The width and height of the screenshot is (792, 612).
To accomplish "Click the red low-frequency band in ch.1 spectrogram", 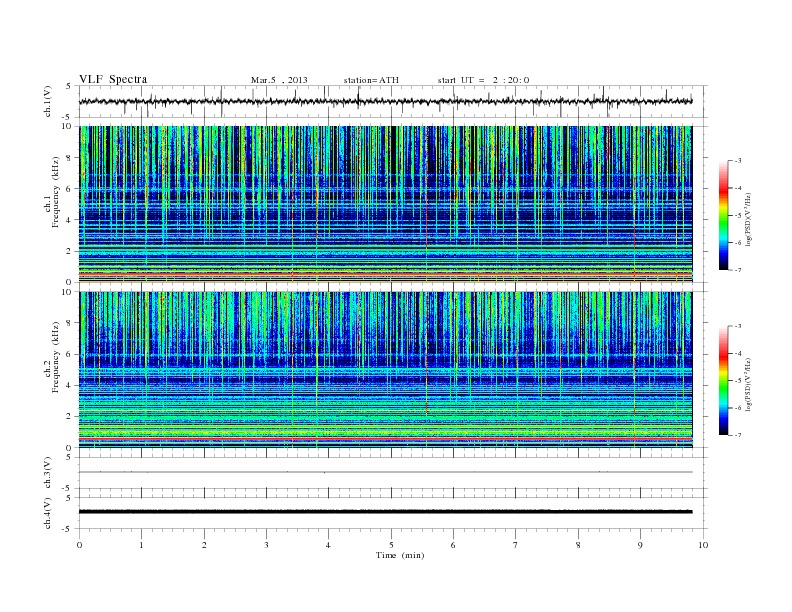I will (385, 273).
